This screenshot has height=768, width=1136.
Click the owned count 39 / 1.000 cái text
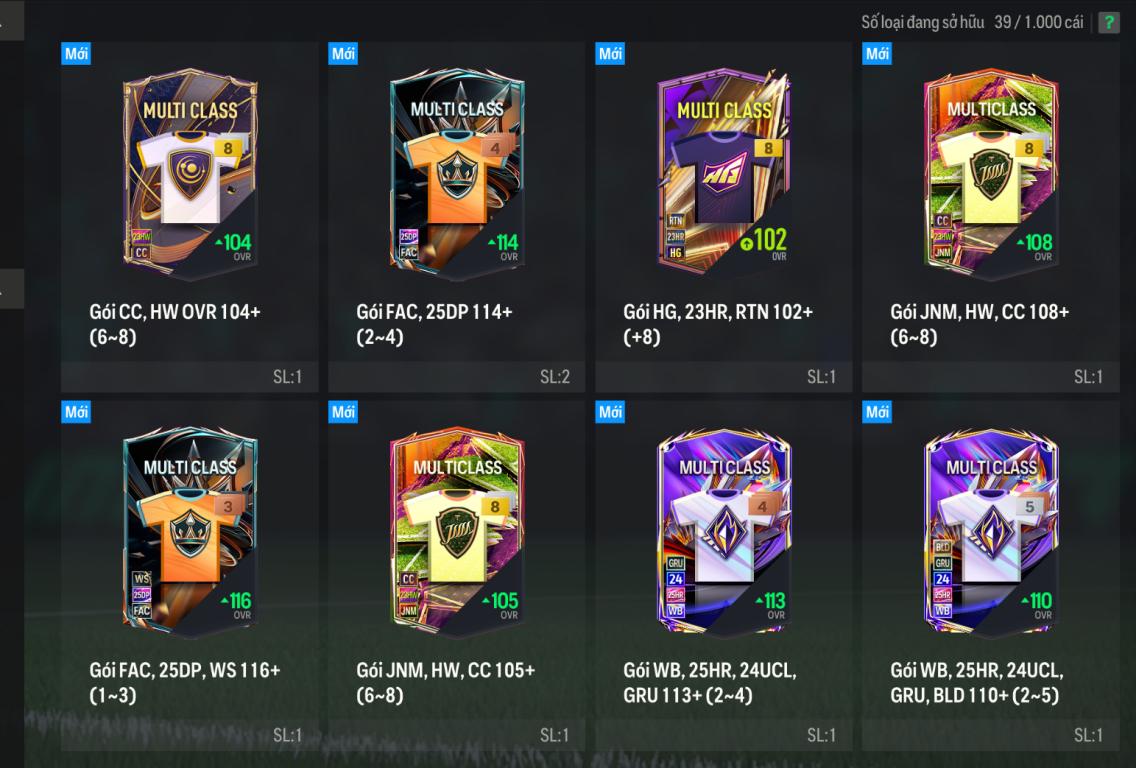[1038, 22]
